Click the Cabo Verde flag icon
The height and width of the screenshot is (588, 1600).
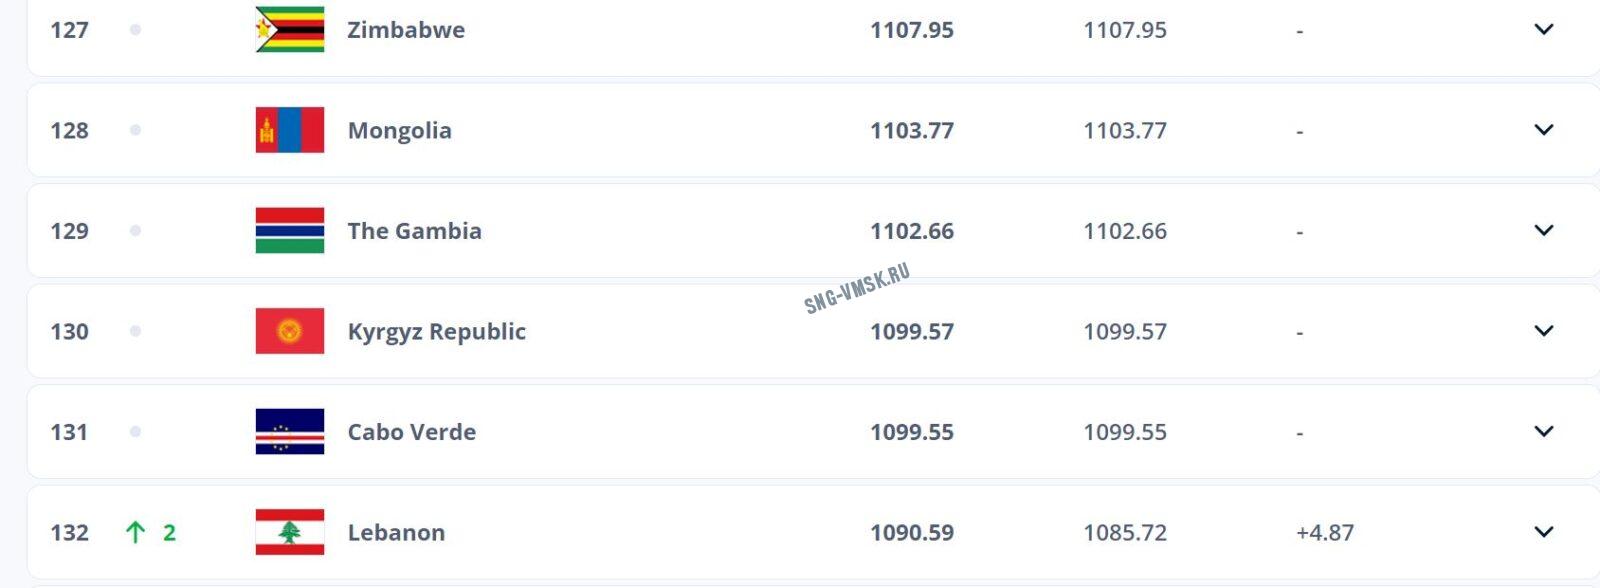[290, 432]
